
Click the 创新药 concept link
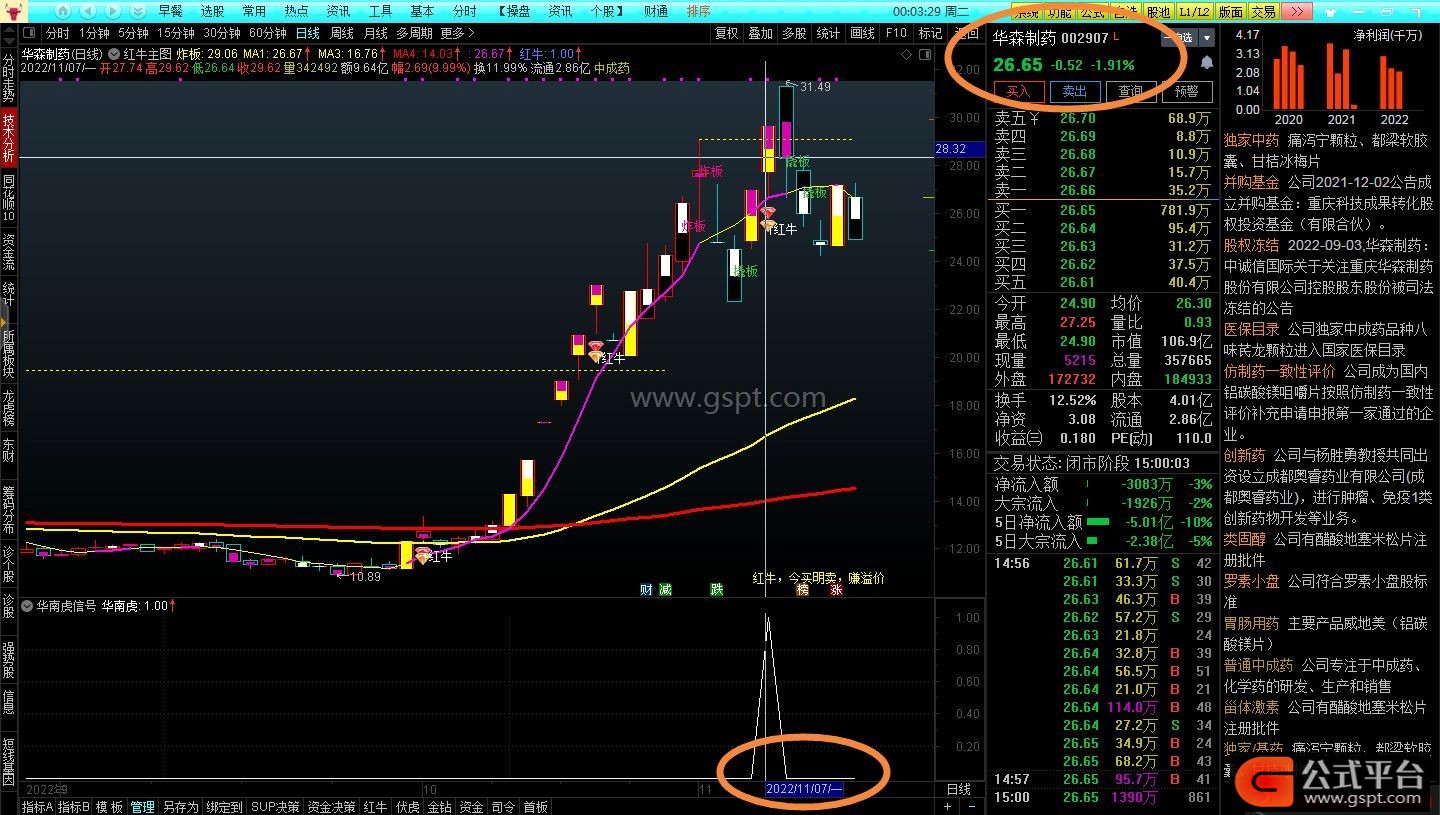pyautogui.click(x=1244, y=456)
